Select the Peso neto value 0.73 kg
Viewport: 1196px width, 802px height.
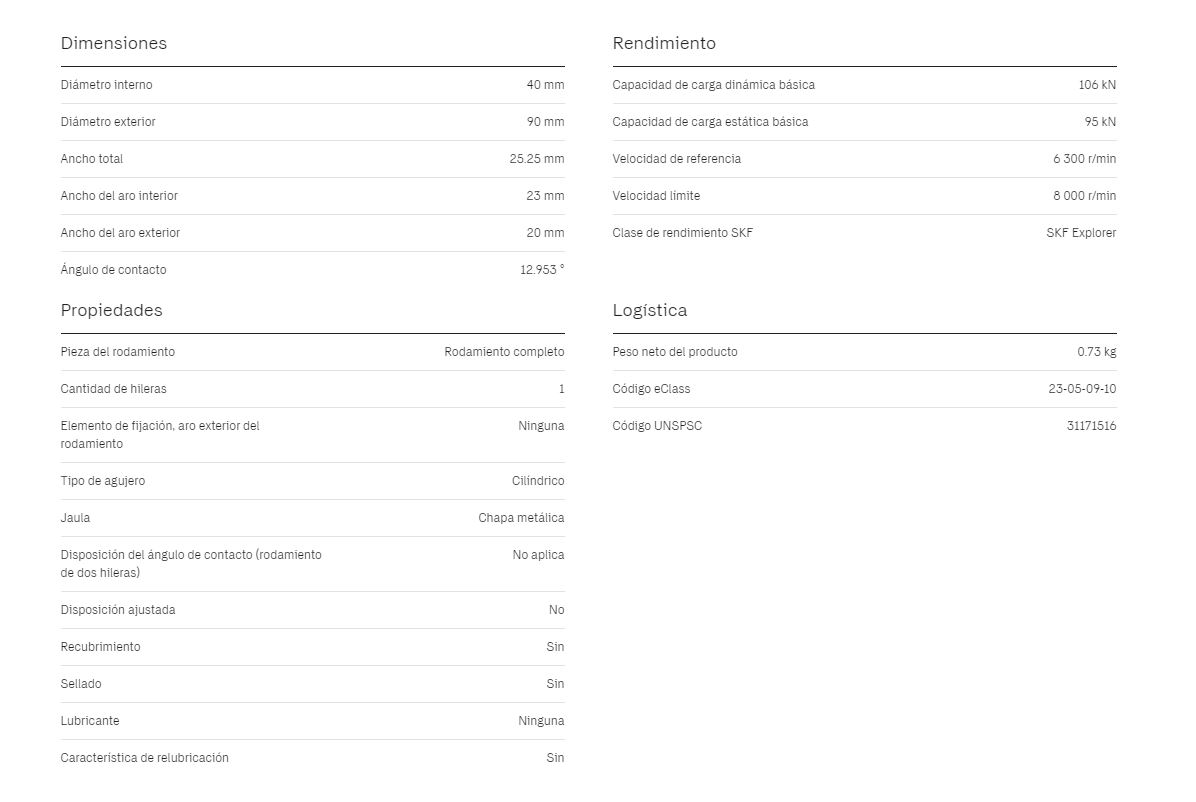[x=1096, y=352]
